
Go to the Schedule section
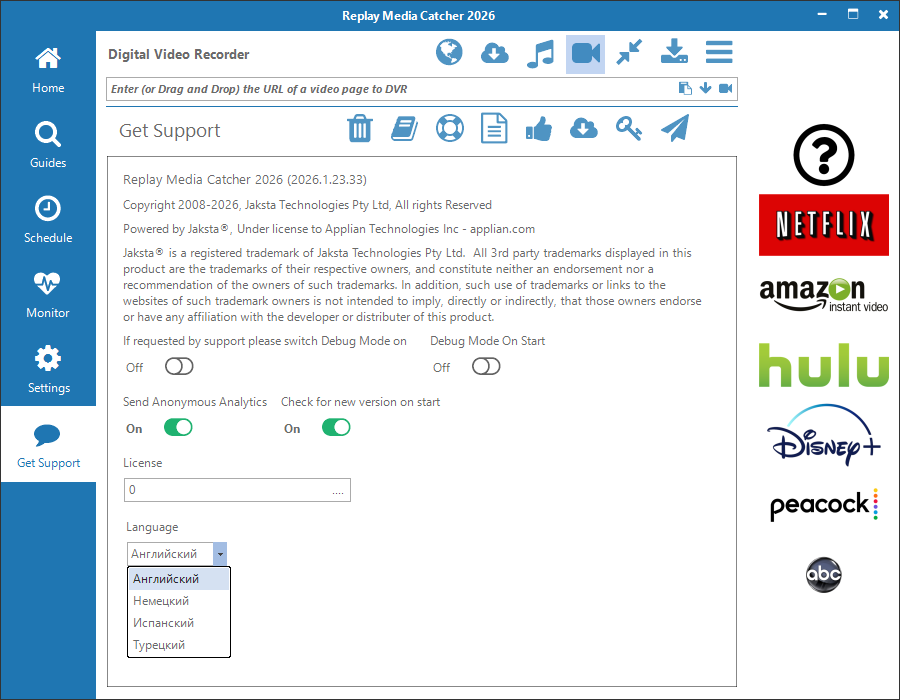(48, 220)
